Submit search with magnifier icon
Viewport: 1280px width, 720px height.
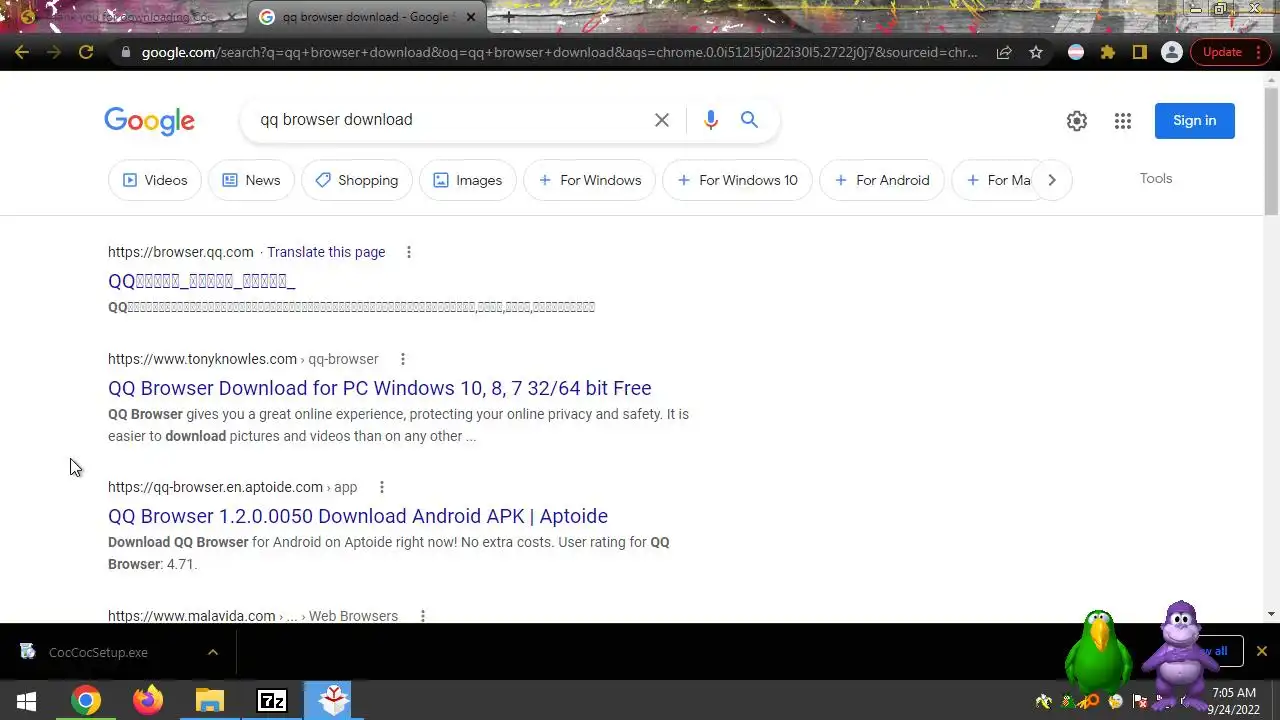[x=749, y=120]
